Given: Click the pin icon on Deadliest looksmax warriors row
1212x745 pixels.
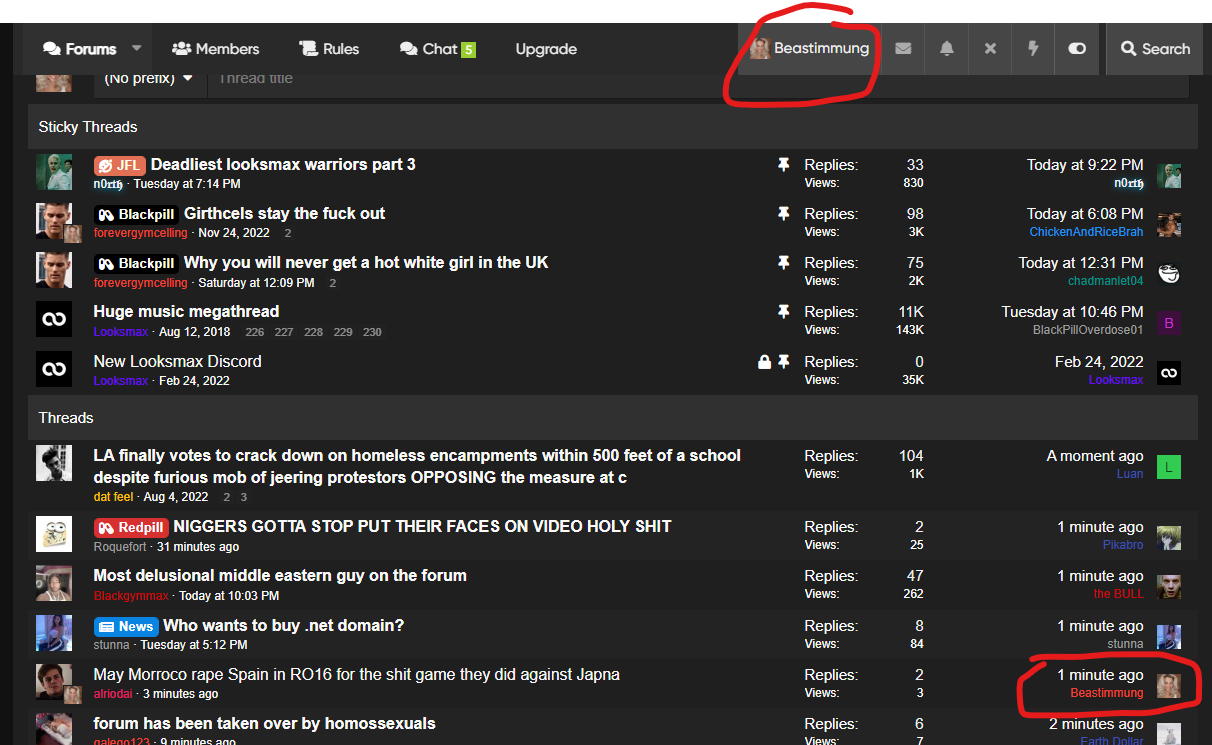Looking at the screenshot, I should [784, 164].
